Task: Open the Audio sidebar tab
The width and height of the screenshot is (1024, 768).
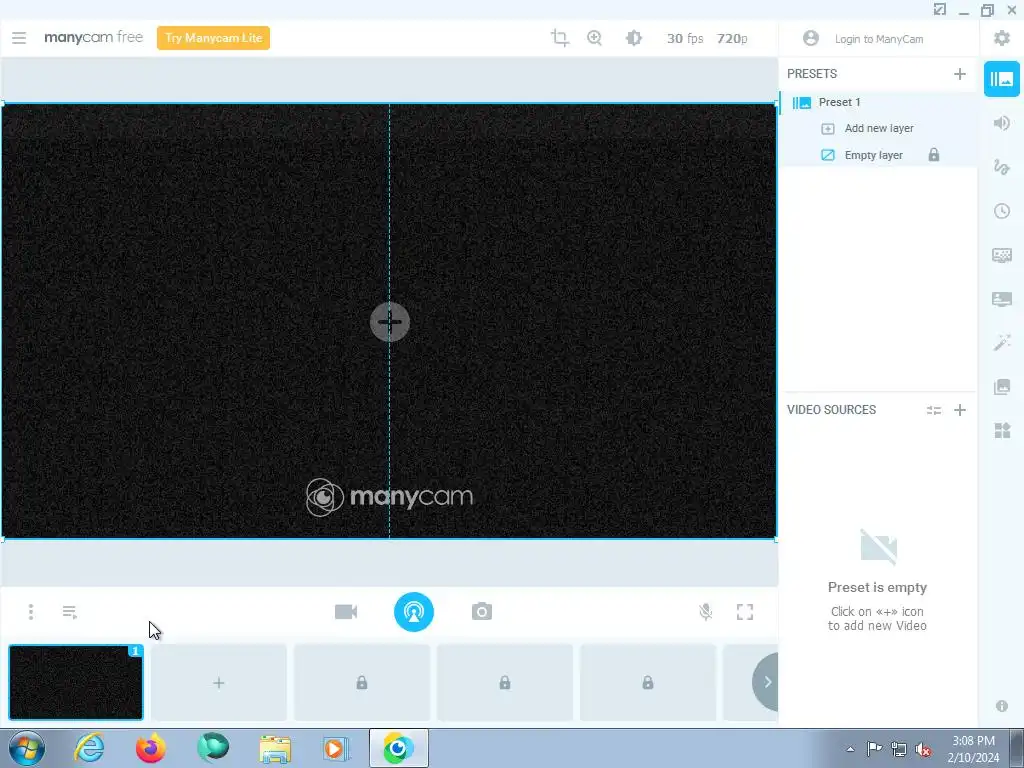Action: point(1002,123)
